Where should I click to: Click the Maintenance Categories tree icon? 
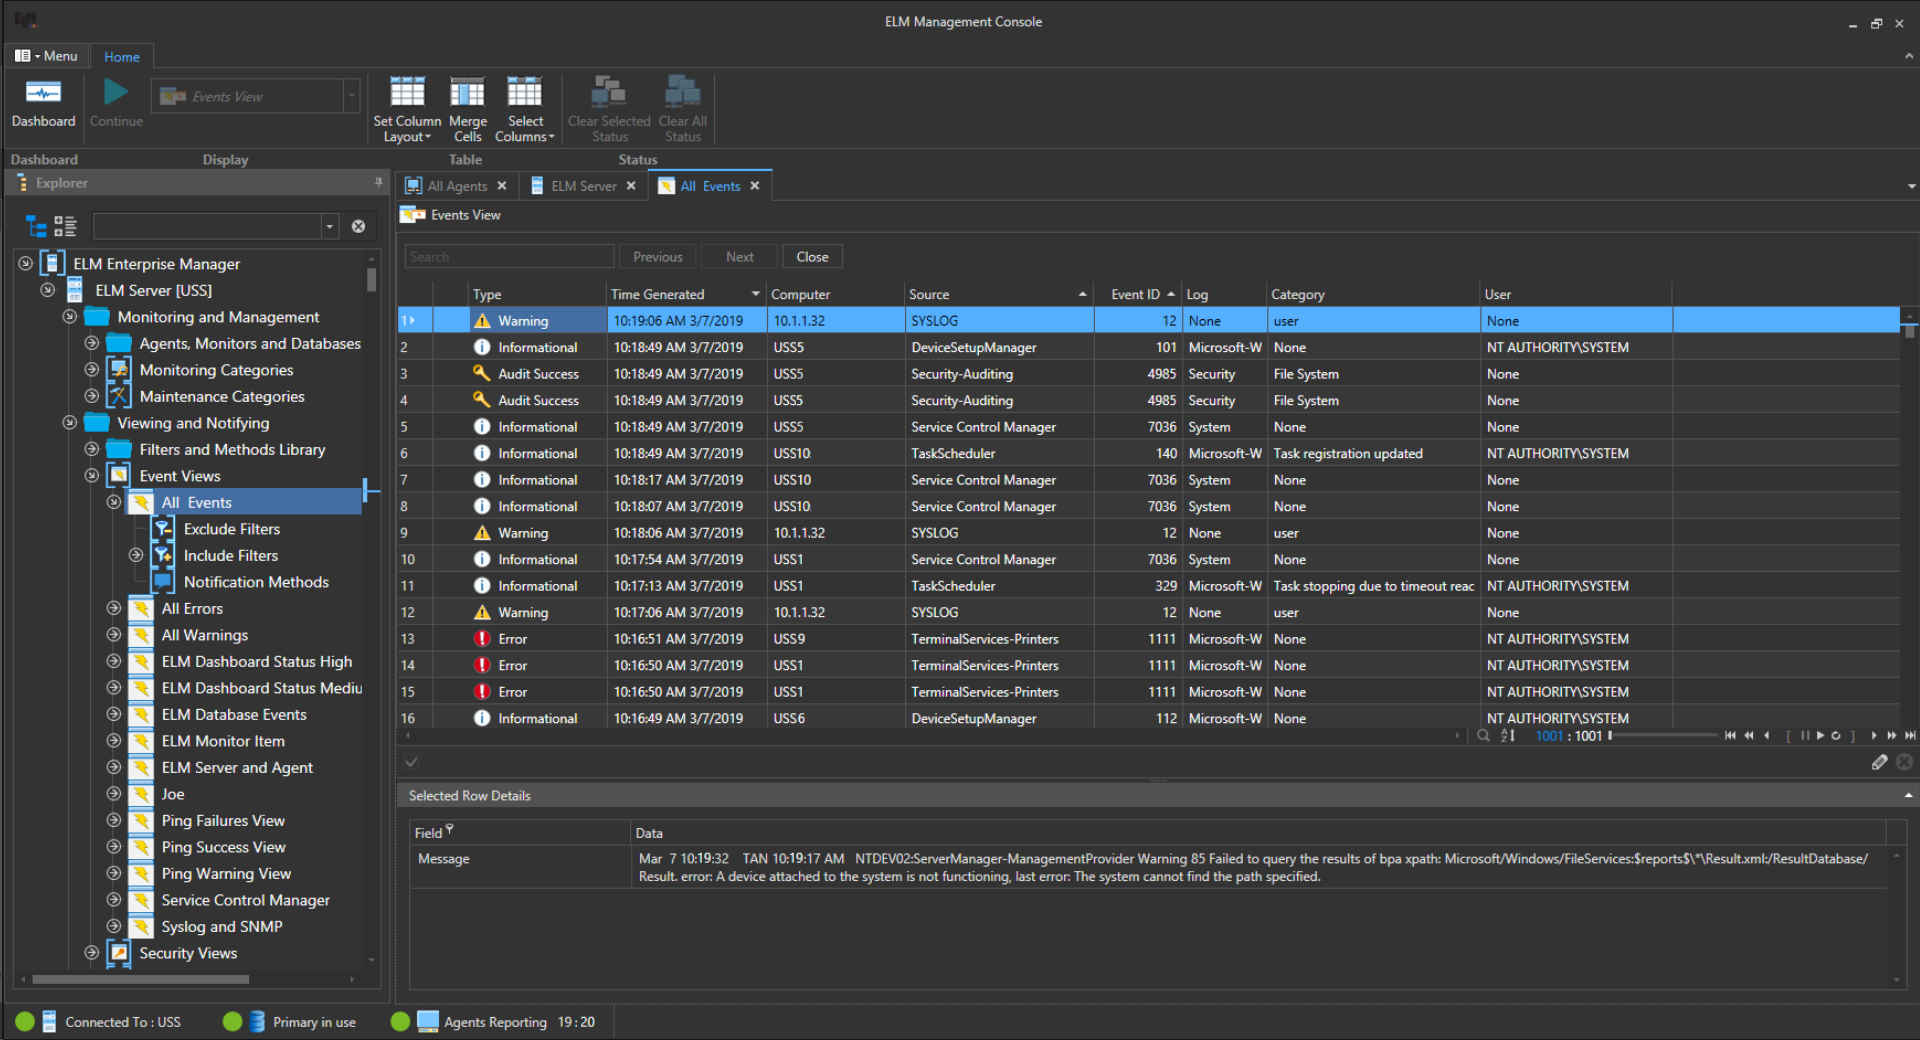pyautogui.click(x=119, y=396)
